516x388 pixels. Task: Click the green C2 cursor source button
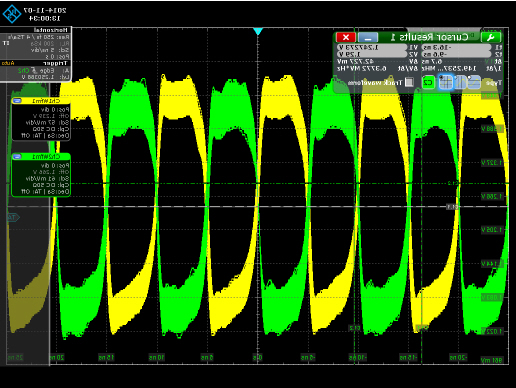[428, 82]
